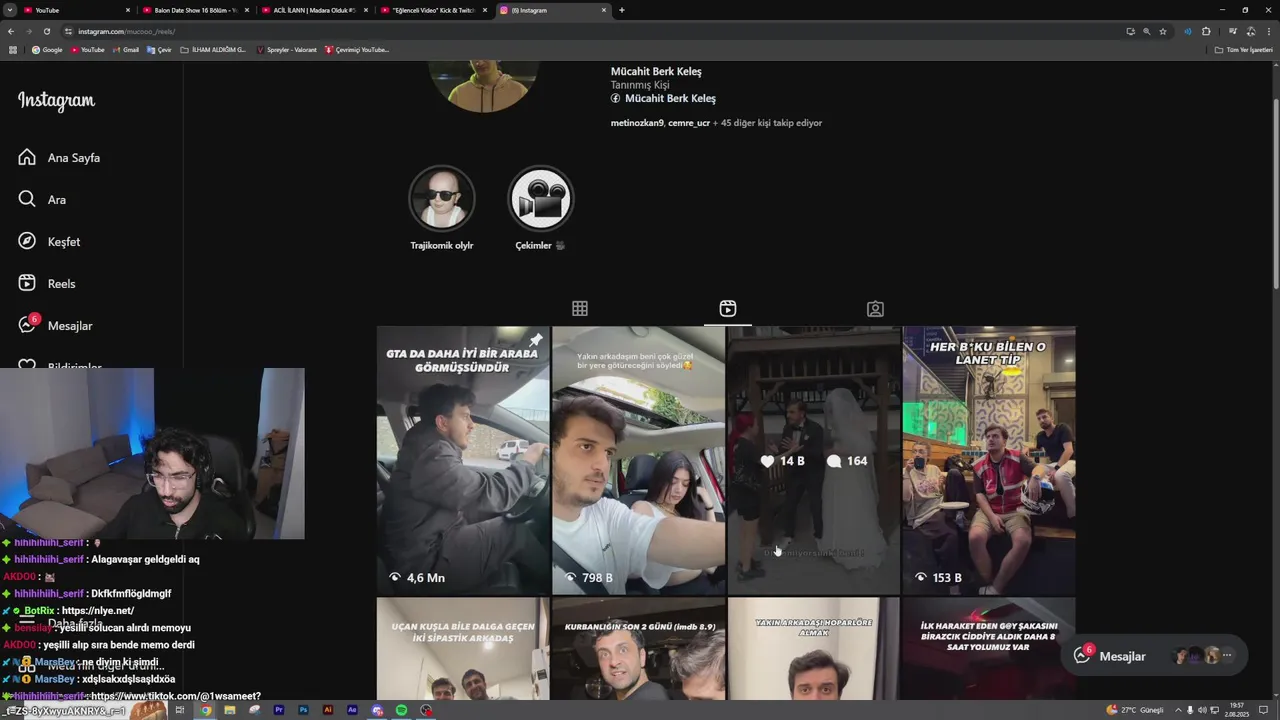Click the install app icon in the address bar
The height and width of the screenshot is (720, 1280).
(1130, 31)
